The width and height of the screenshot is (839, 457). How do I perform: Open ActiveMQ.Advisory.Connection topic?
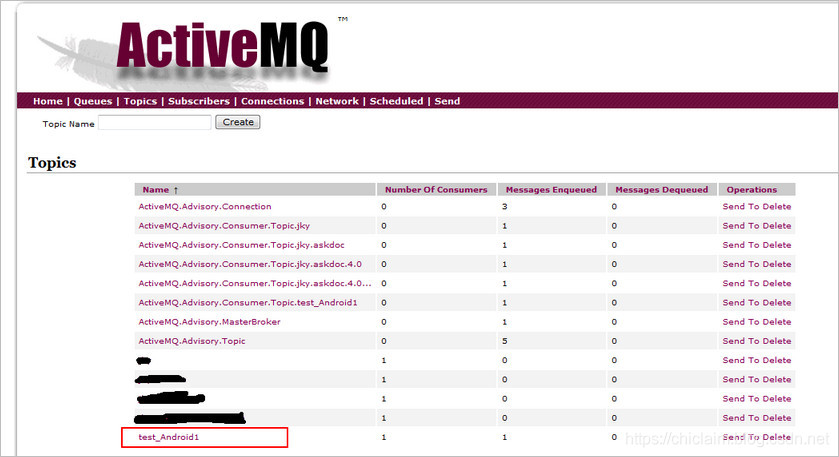pos(205,207)
